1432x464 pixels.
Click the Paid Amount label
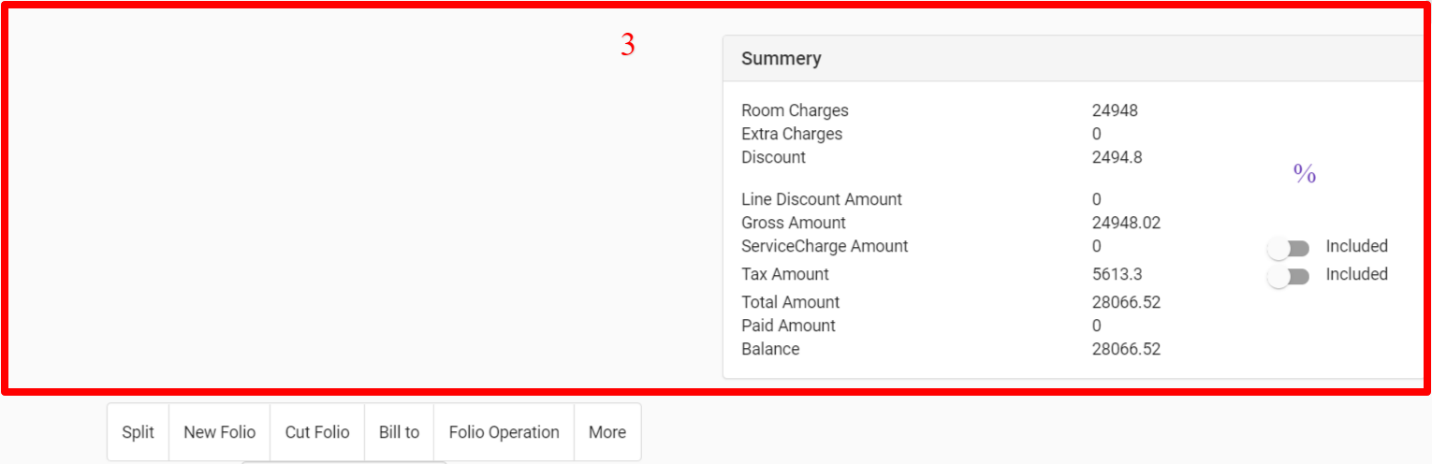tap(788, 326)
